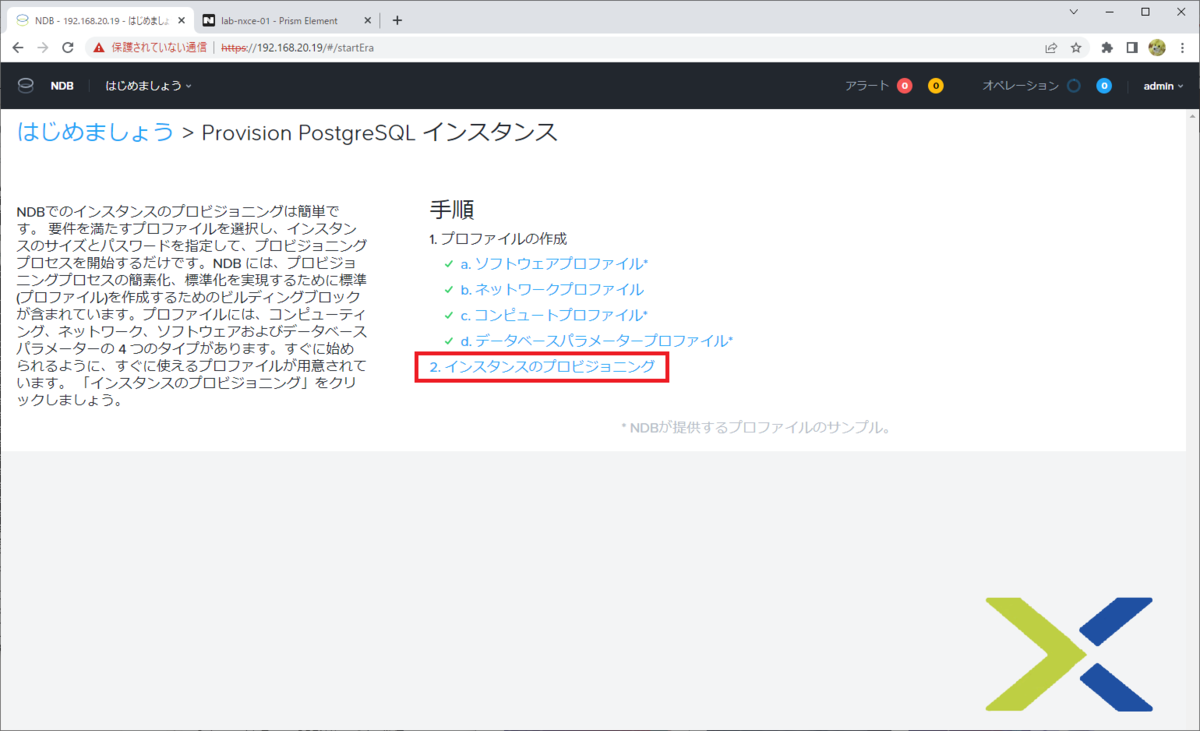Click the share page icon
The image size is (1200, 731).
point(1052,47)
